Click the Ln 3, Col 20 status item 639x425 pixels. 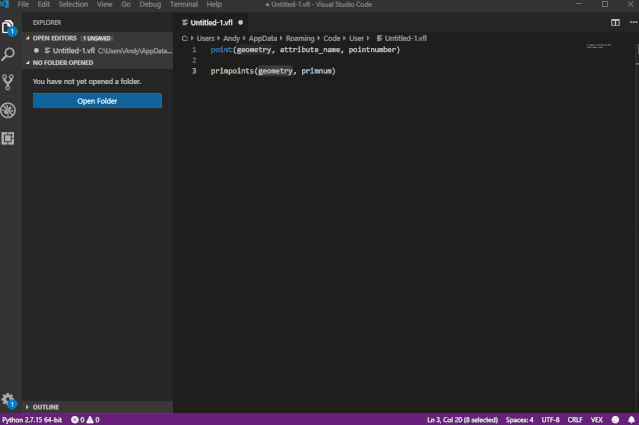pyautogui.click(x=463, y=420)
